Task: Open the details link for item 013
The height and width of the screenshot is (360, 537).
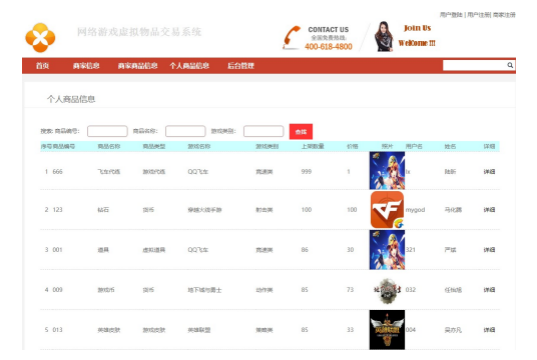Action: tap(489, 330)
